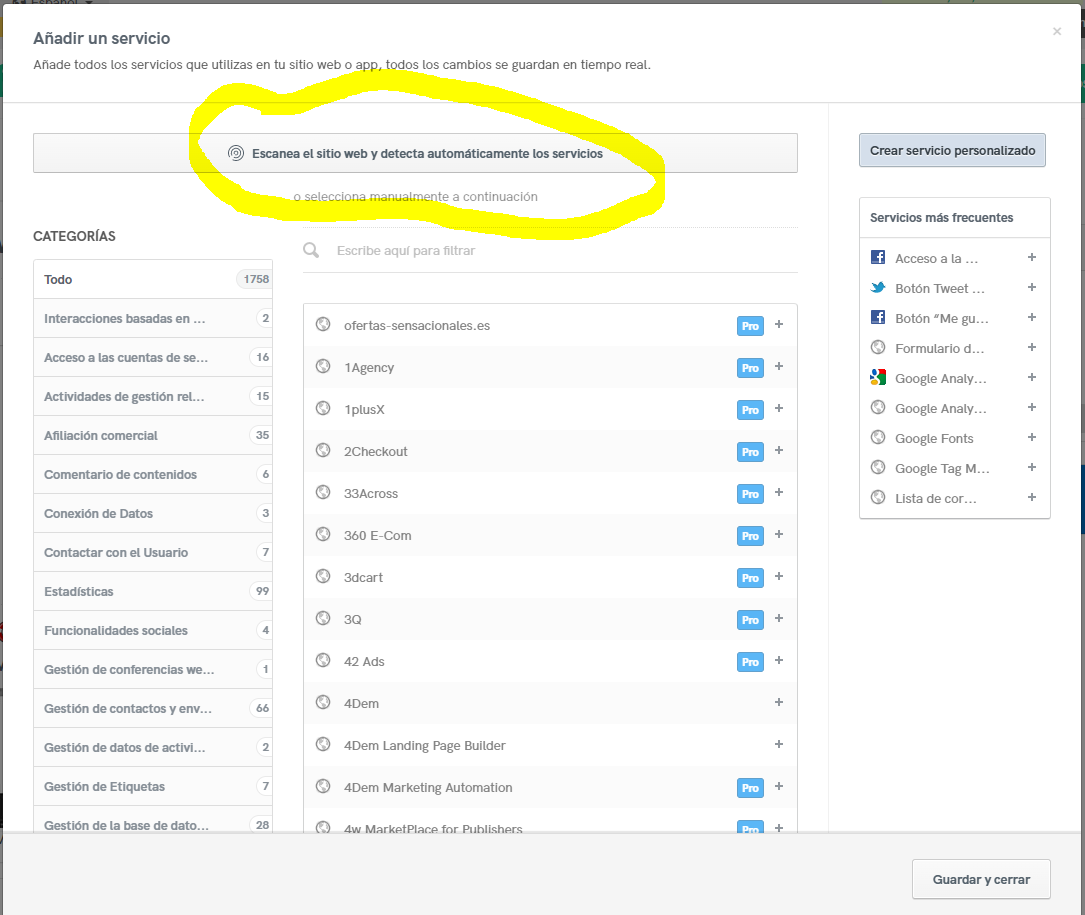Add Google Tag Manager using plus icon
1085x915 pixels.
click(1031, 468)
